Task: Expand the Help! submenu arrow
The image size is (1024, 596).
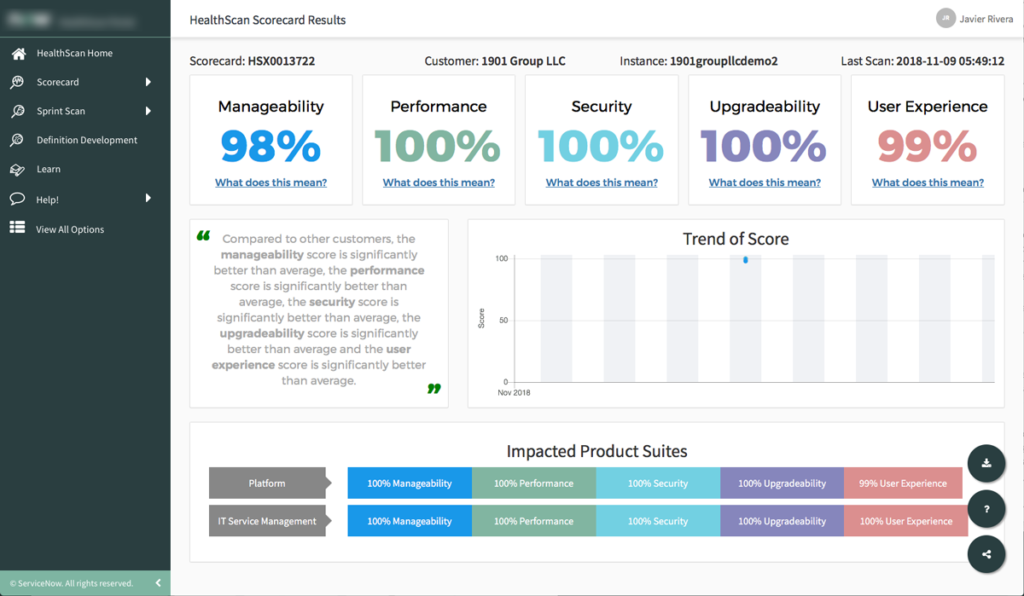Action: (x=148, y=198)
